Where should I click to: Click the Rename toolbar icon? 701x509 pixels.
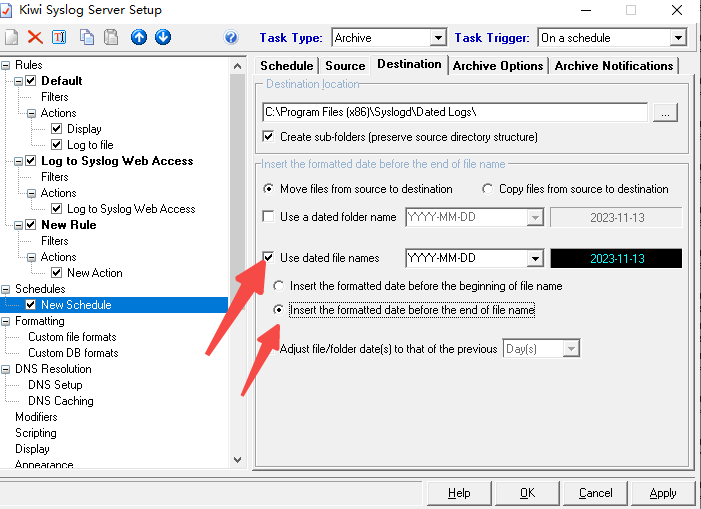(x=59, y=37)
